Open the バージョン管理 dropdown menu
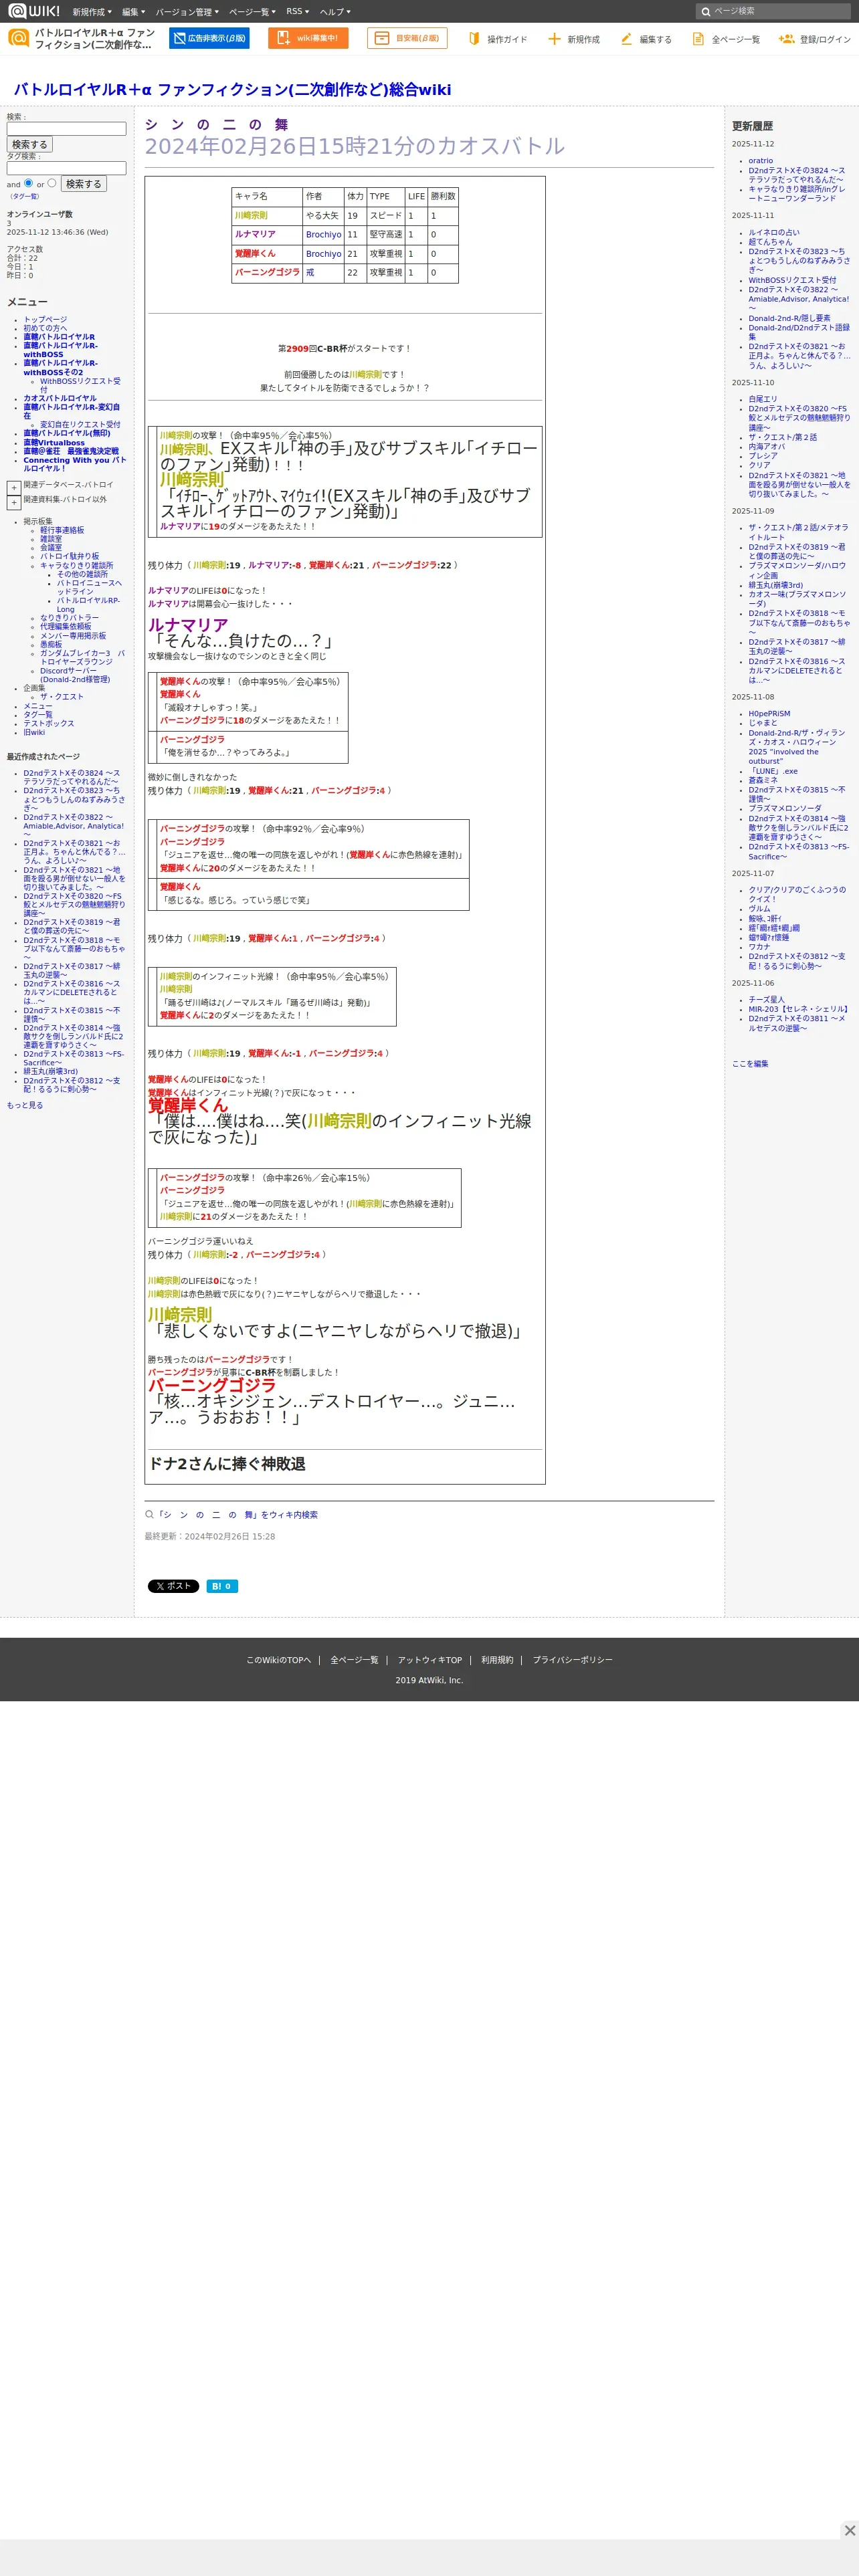Screen dimensions: 859x2576 (x=187, y=12)
